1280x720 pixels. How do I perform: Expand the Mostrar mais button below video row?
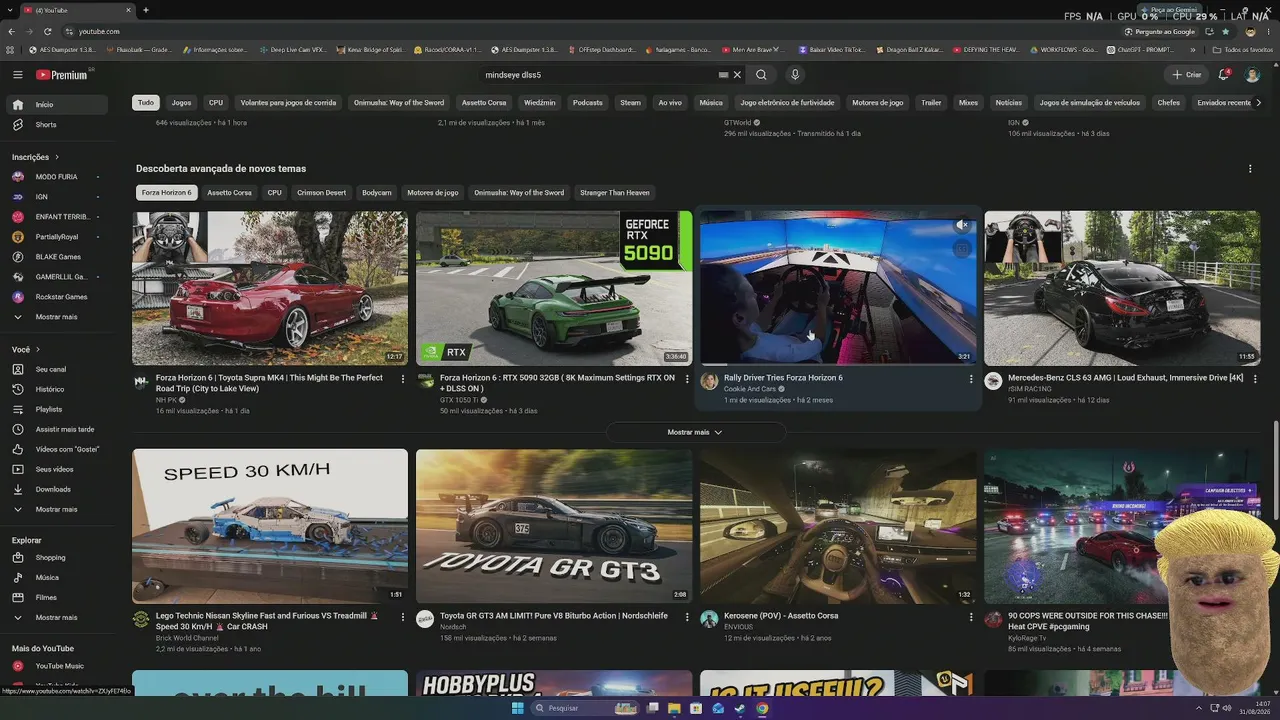tap(695, 432)
